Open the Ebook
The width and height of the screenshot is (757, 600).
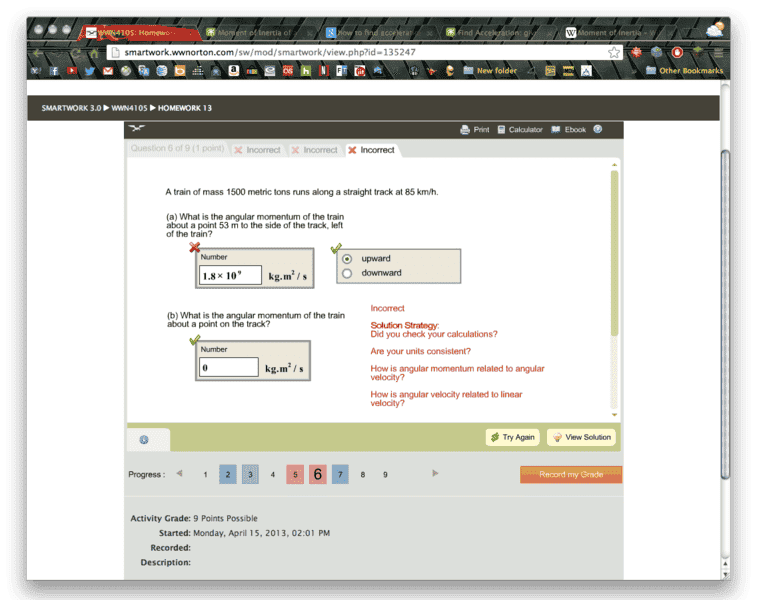[x=568, y=129]
